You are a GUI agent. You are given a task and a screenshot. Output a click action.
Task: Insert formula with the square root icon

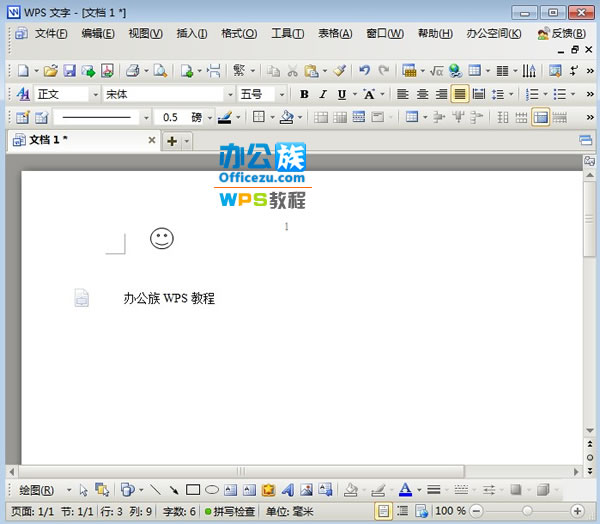437,71
